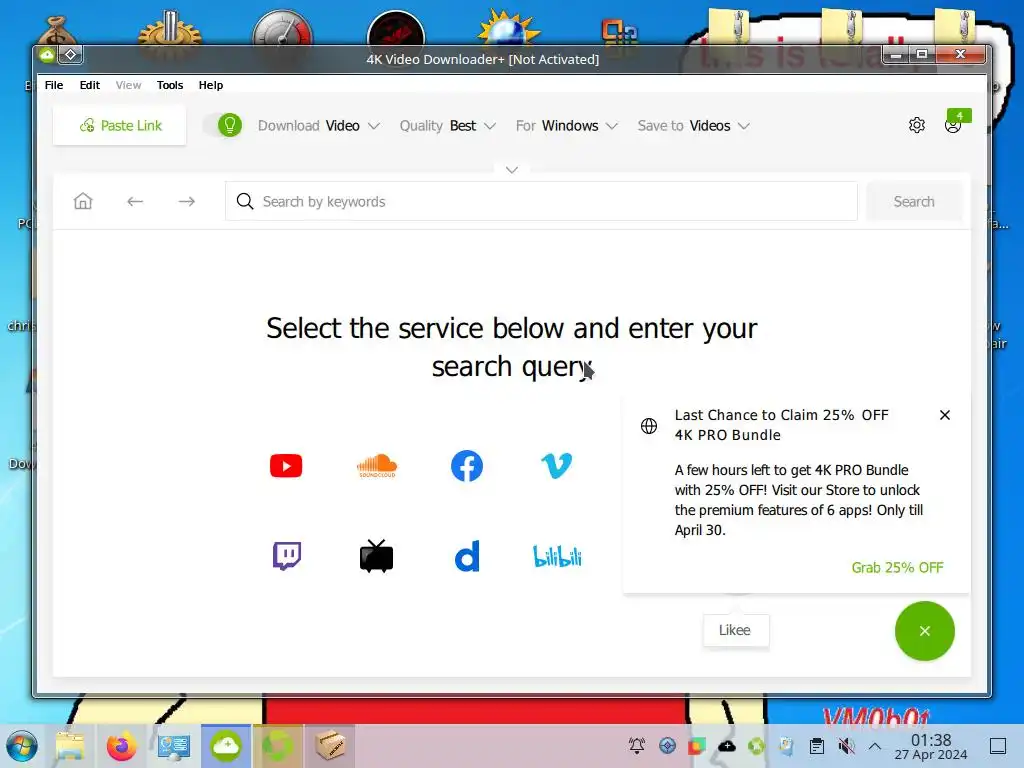Image resolution: width=1024 pixels, height=768 pixels.
Task: Focus the Search by keywords field
Action: (x=541, y=201)
